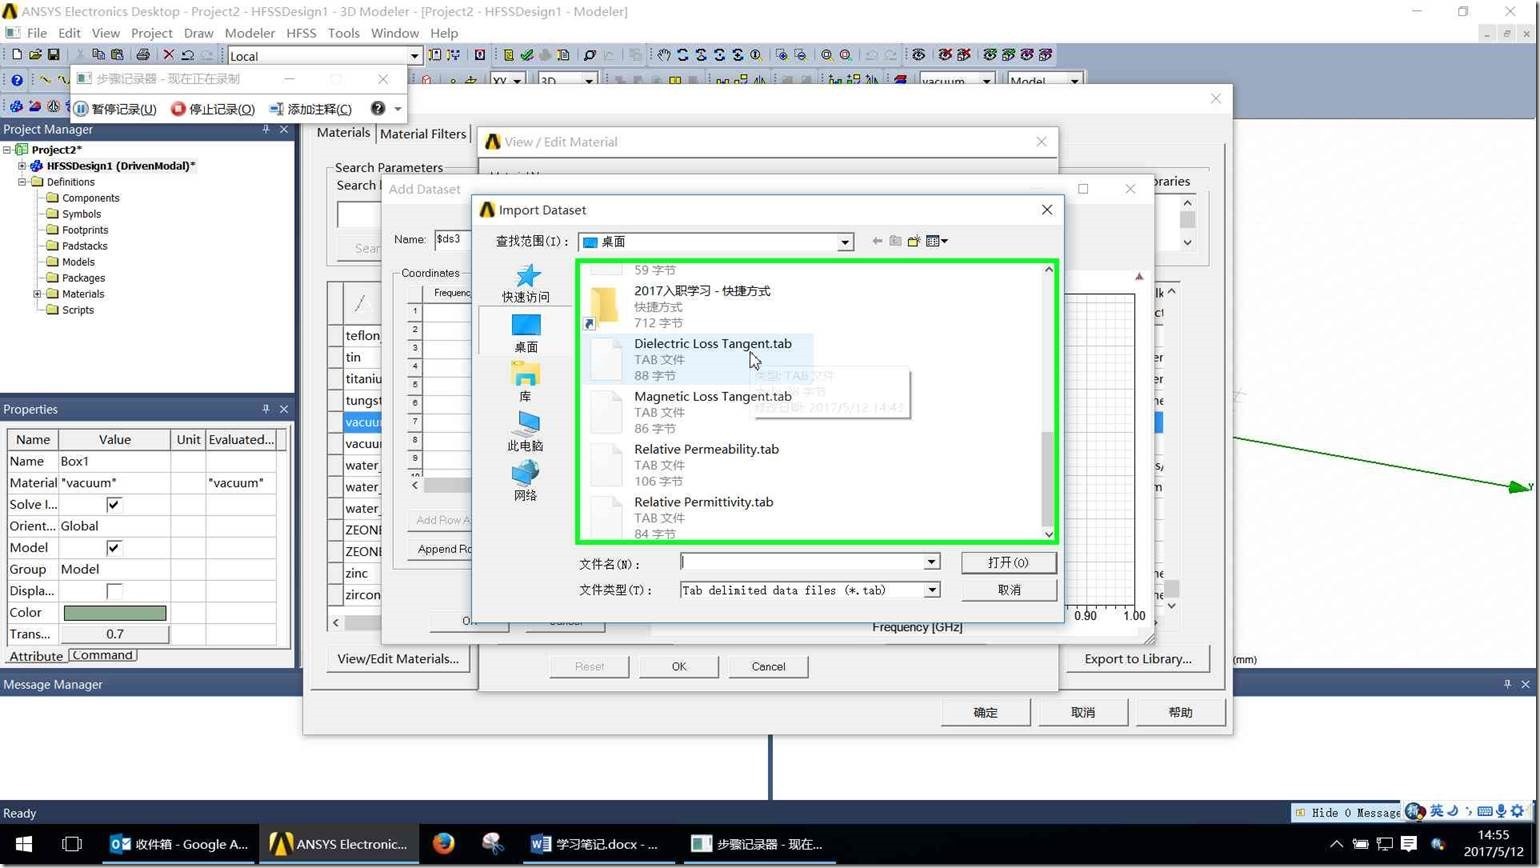The height and width of the screenshot is (868, 1540).
Task: Select Magnetic Loss Tangent.tab file
Action: pos(700,412)
